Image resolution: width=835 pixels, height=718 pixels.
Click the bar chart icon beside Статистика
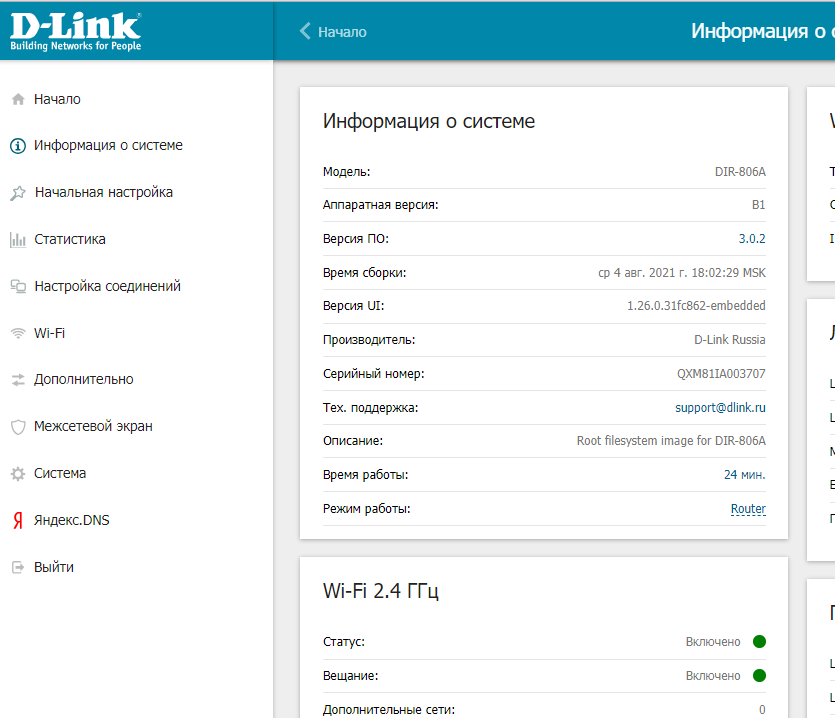pos(18,240)
